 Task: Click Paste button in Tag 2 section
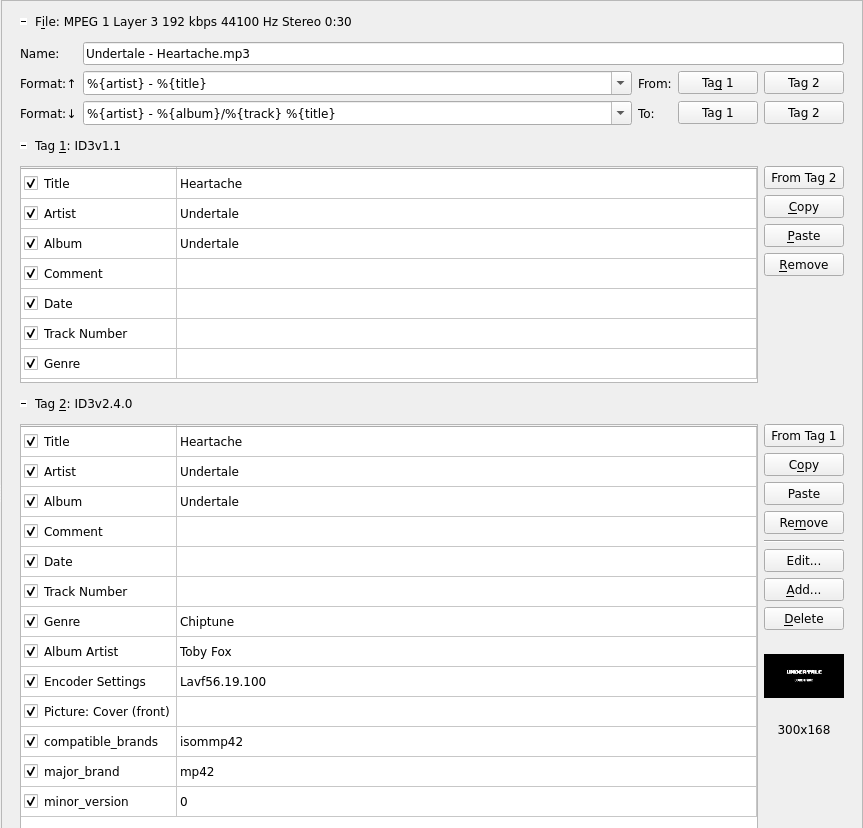804,494
